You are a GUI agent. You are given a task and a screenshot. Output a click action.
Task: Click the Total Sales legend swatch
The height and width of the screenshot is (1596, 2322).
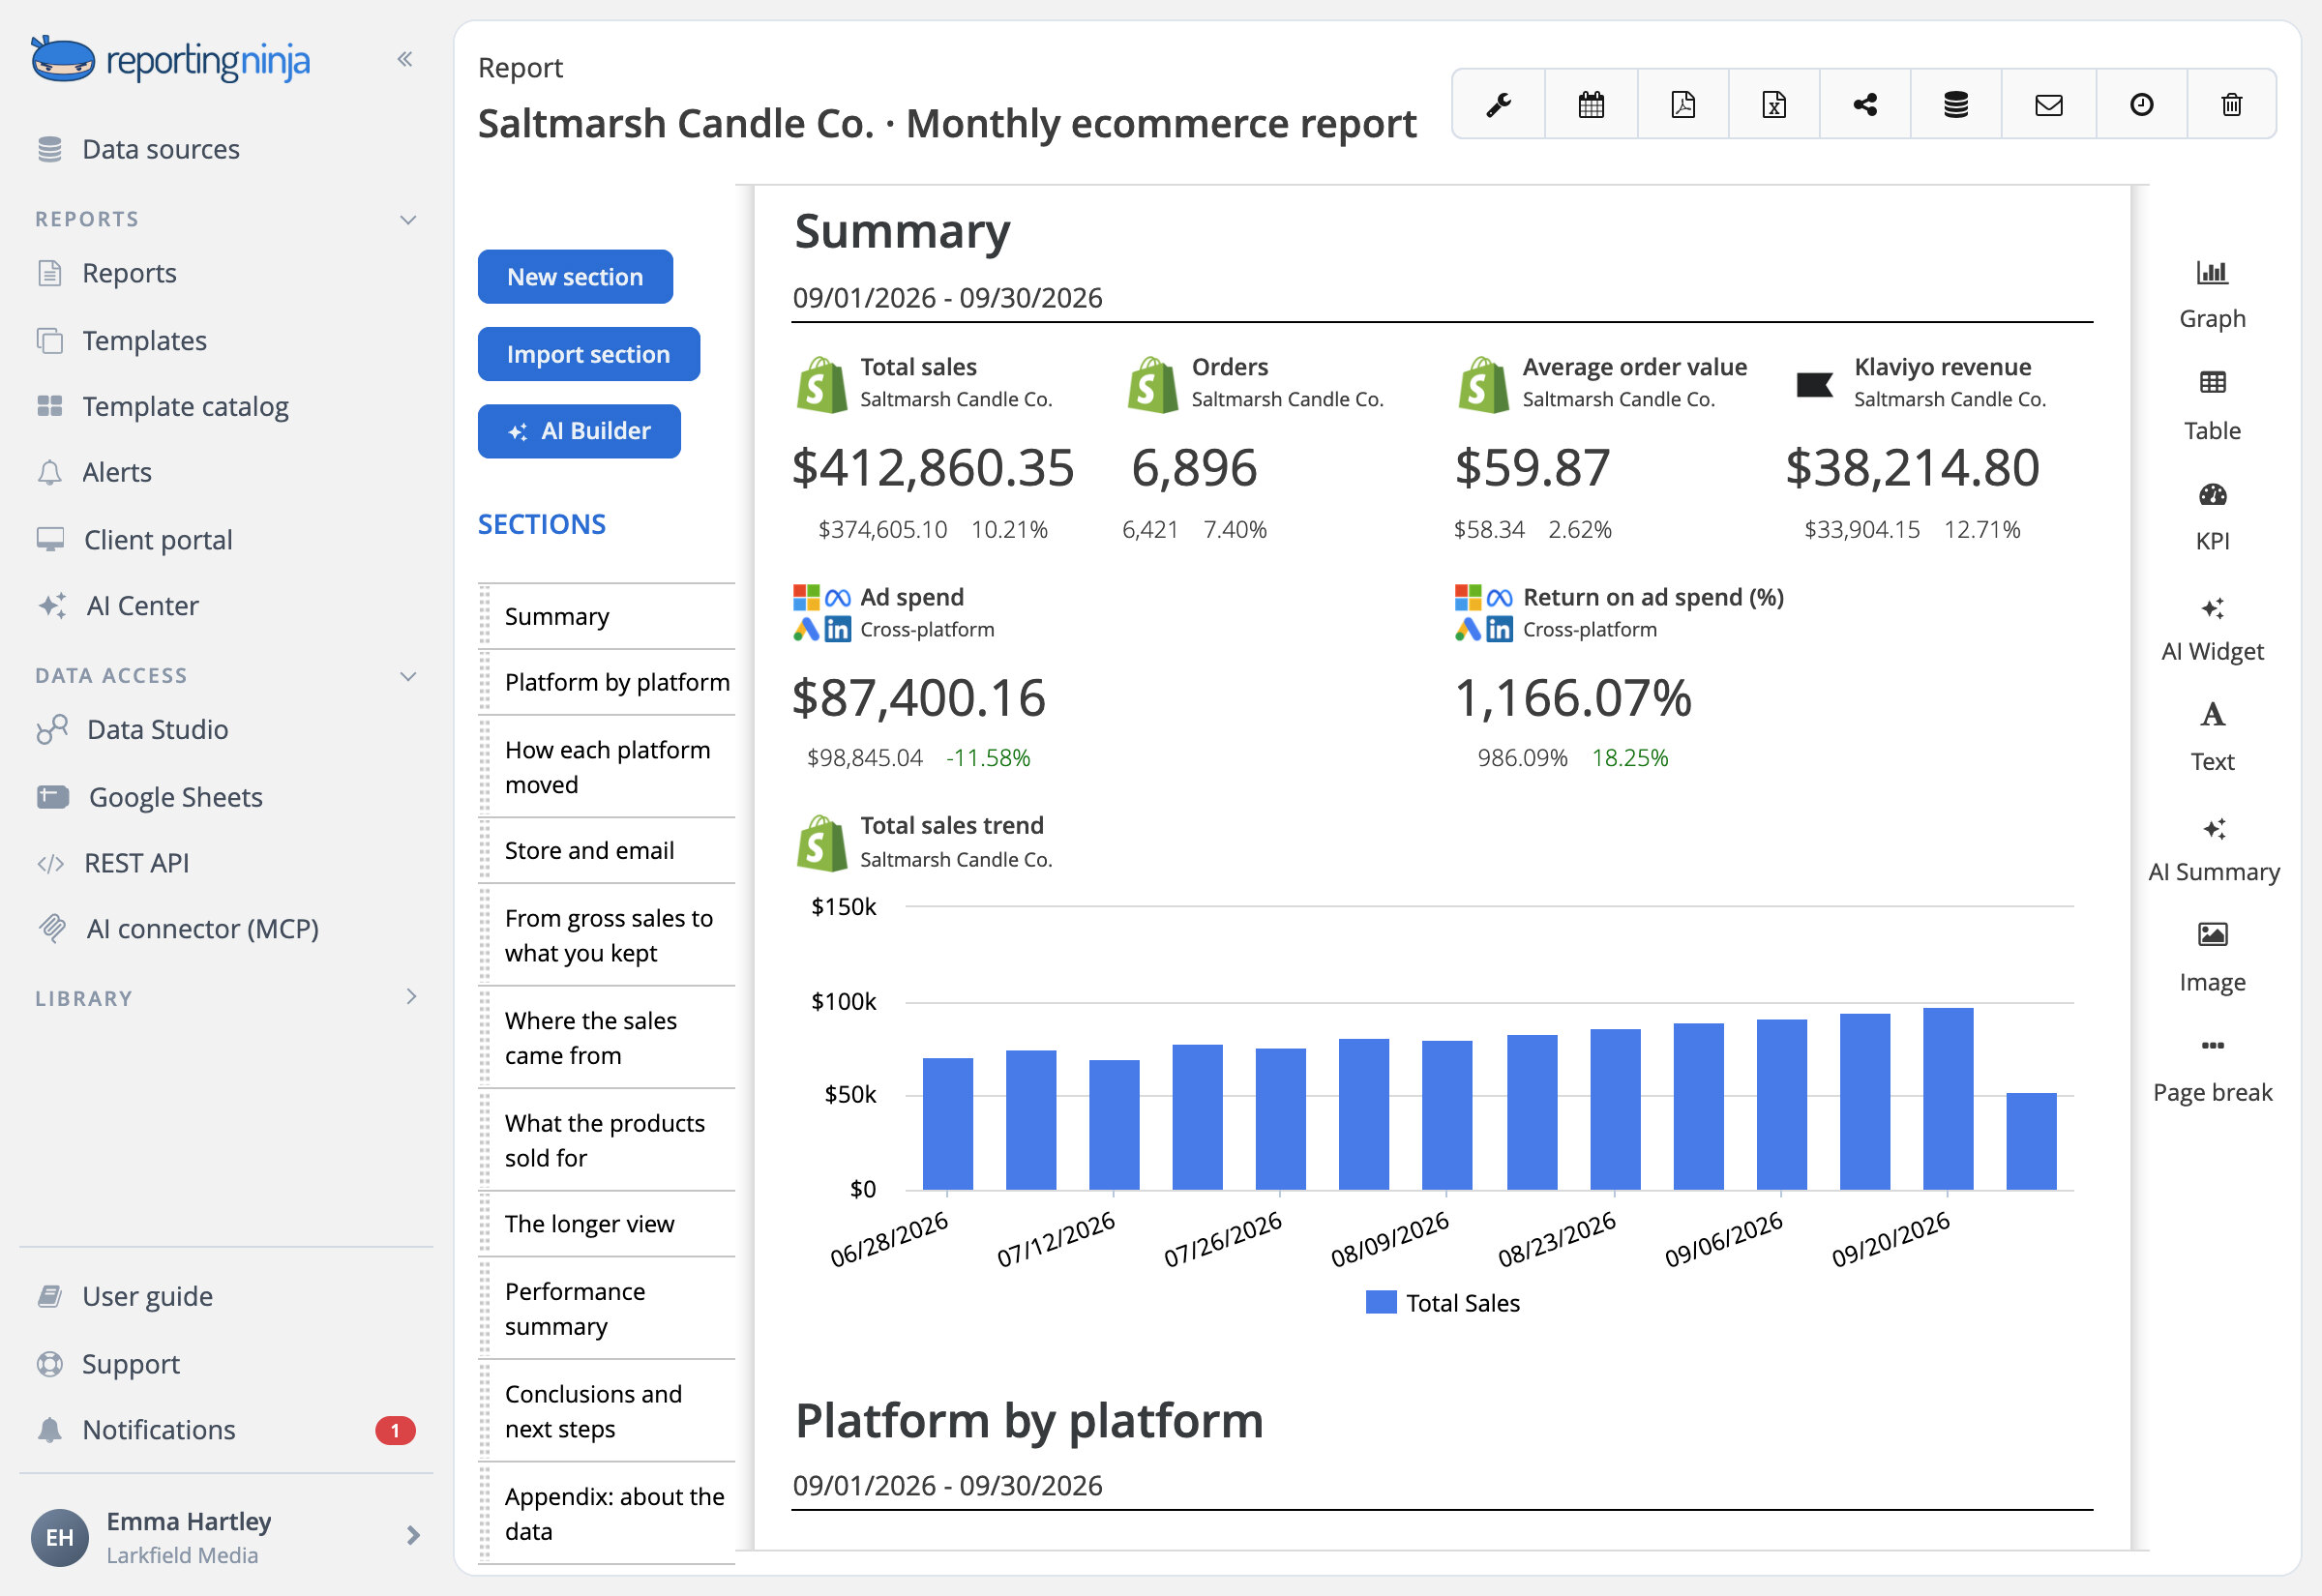1380,1302
